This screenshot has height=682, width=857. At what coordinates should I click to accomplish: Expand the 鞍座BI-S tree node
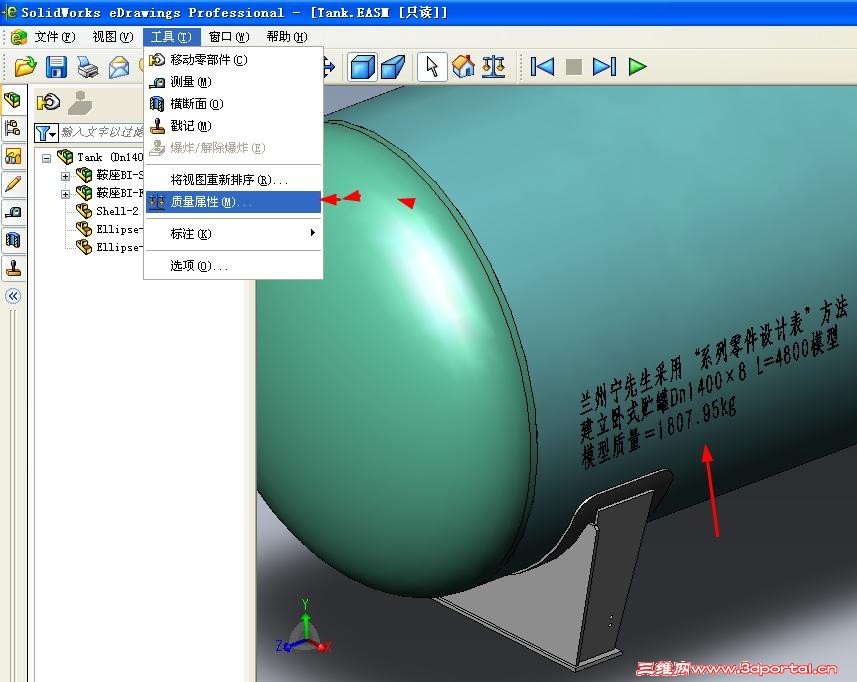pyautogui.click(x=65, y=177)
